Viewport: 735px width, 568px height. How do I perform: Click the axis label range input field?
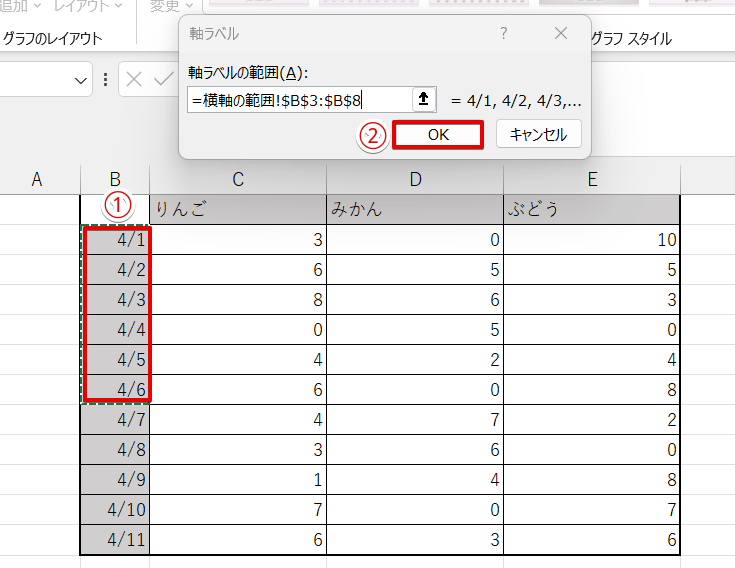point(298,99)
